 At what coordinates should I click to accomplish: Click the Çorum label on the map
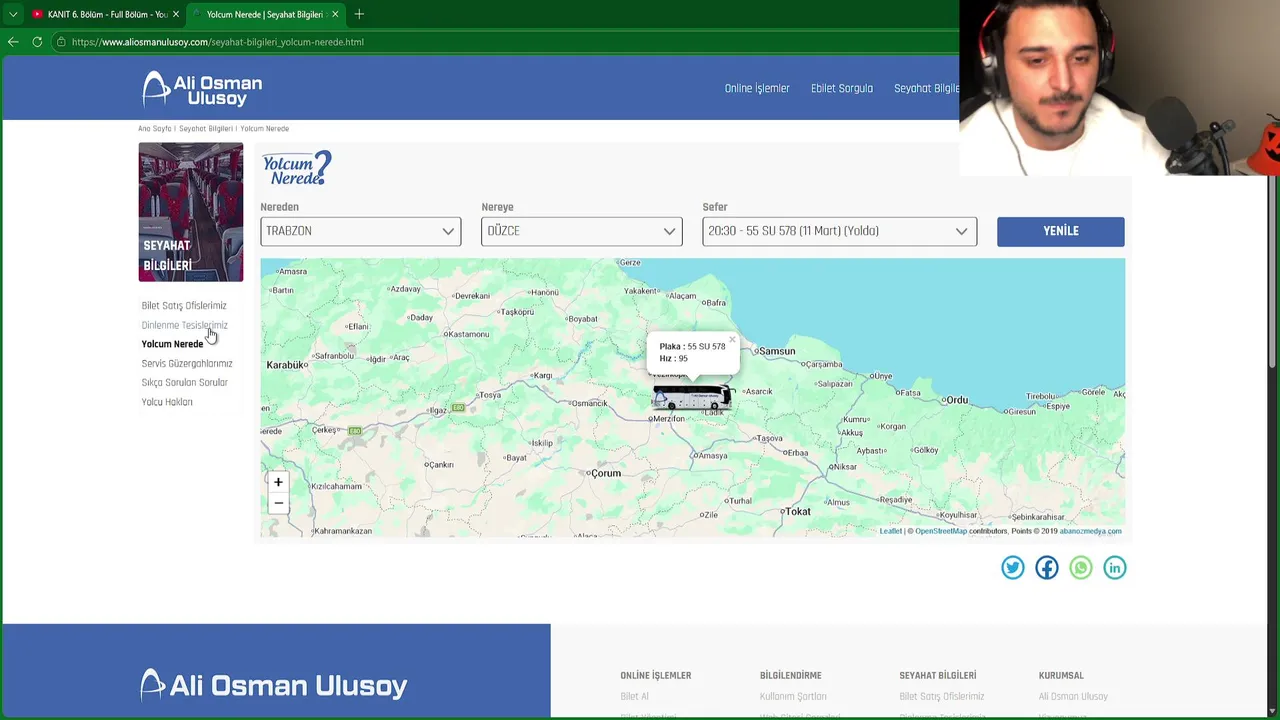coord(606,473)
